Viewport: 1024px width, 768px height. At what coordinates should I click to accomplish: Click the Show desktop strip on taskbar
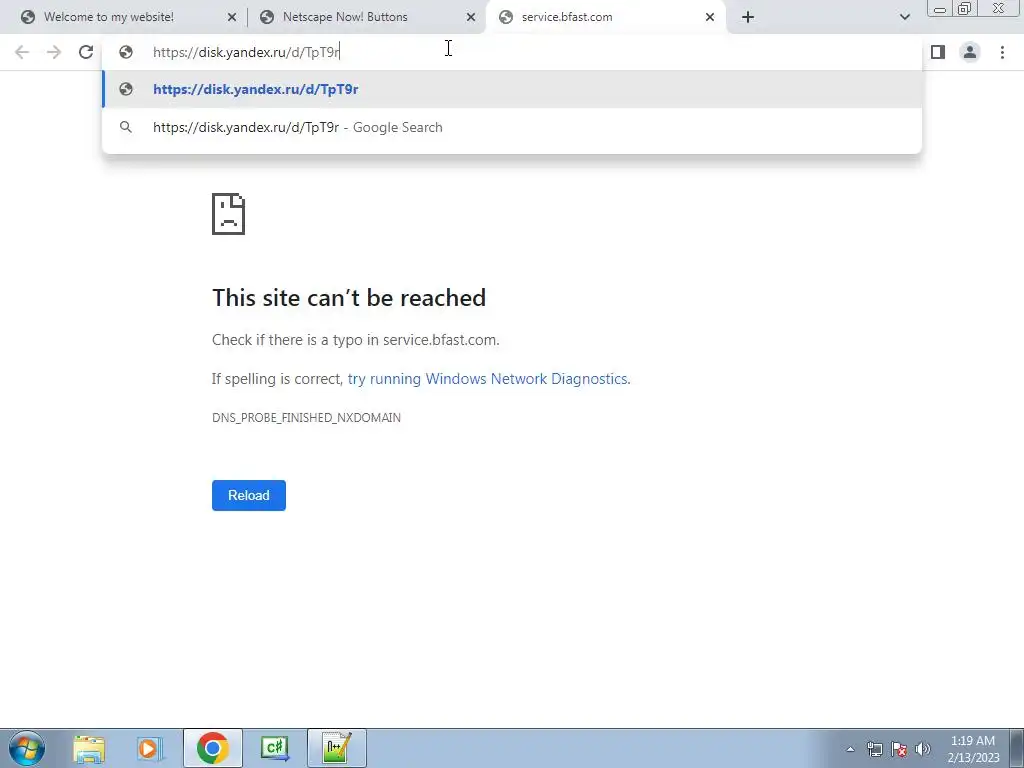click(x=1016, y=748)
